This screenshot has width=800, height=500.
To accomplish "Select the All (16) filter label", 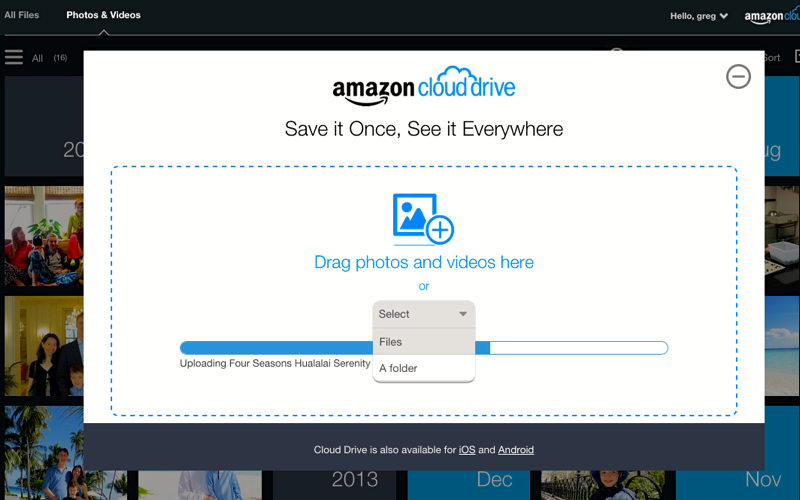I will click(49, 58).
